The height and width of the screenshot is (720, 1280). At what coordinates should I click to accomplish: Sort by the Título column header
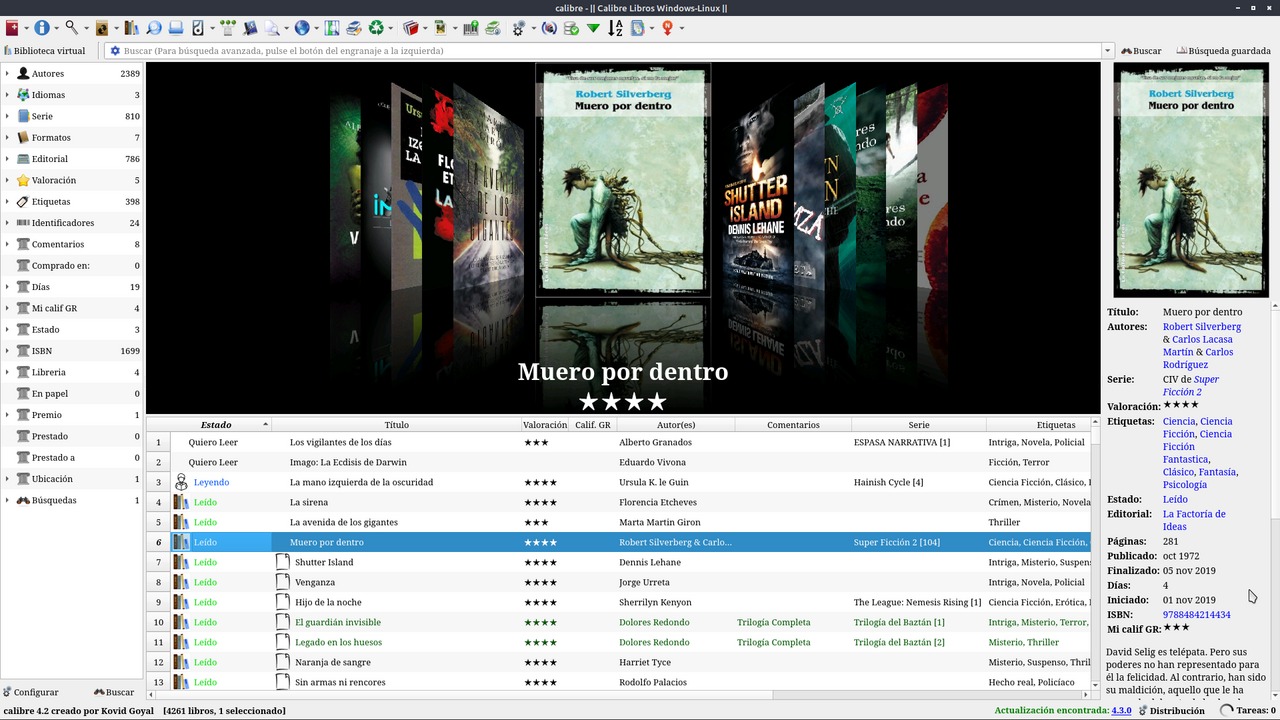[x=396, y=425]
